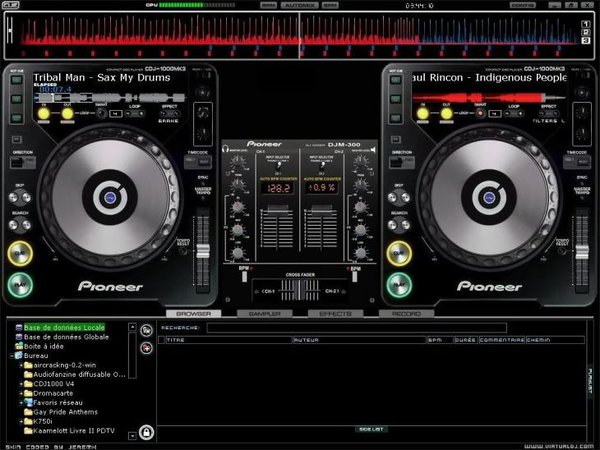The image size is (600, 450).
Task: Click the left deck pitch fader handle
Action: coord(203,251)
